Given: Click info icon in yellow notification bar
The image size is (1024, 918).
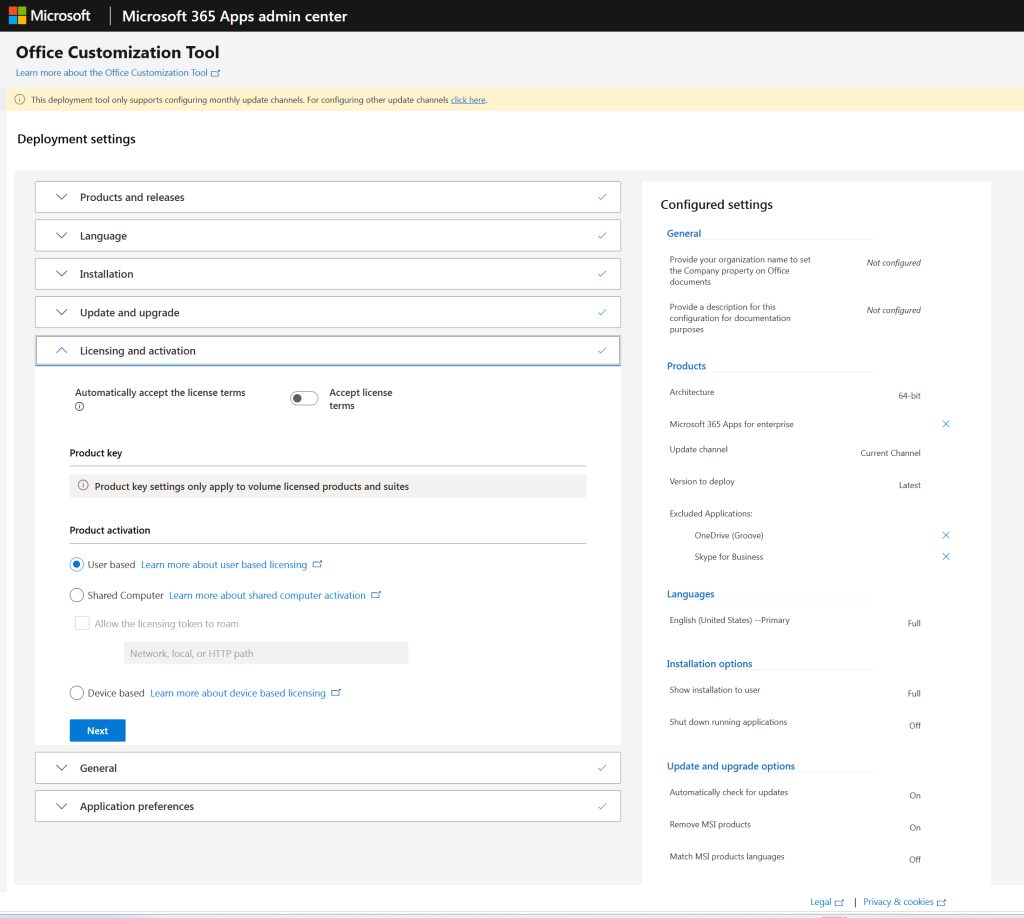Looking at the screenshot, I should click(x=20, y=100).
